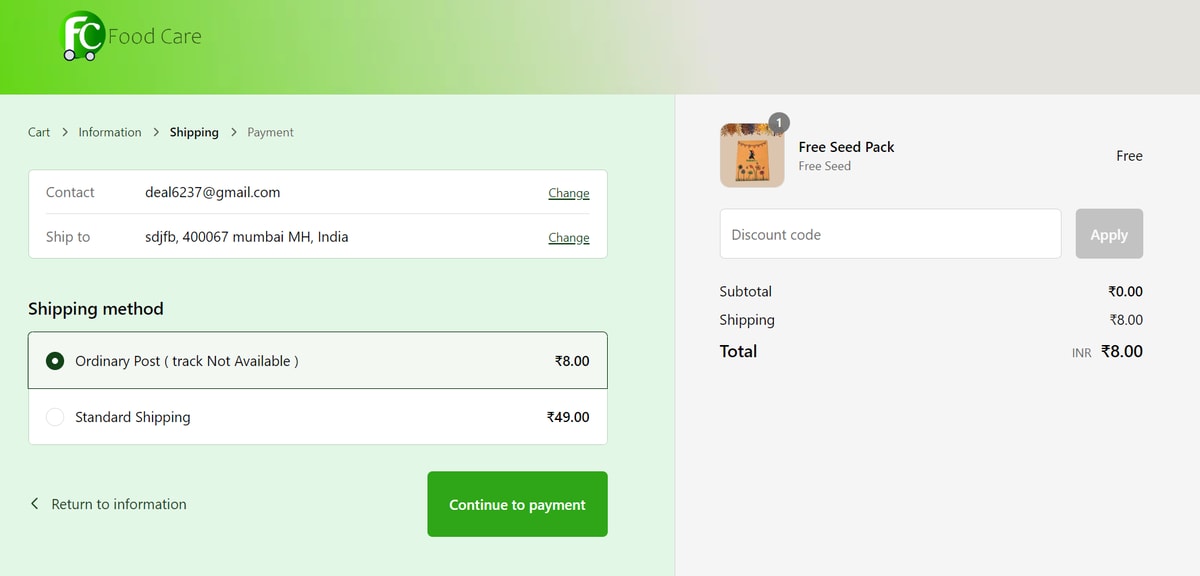Screen dimensions: 1200x576
Task: Click the Payment breadcrumb step
Action: (270, 132)
